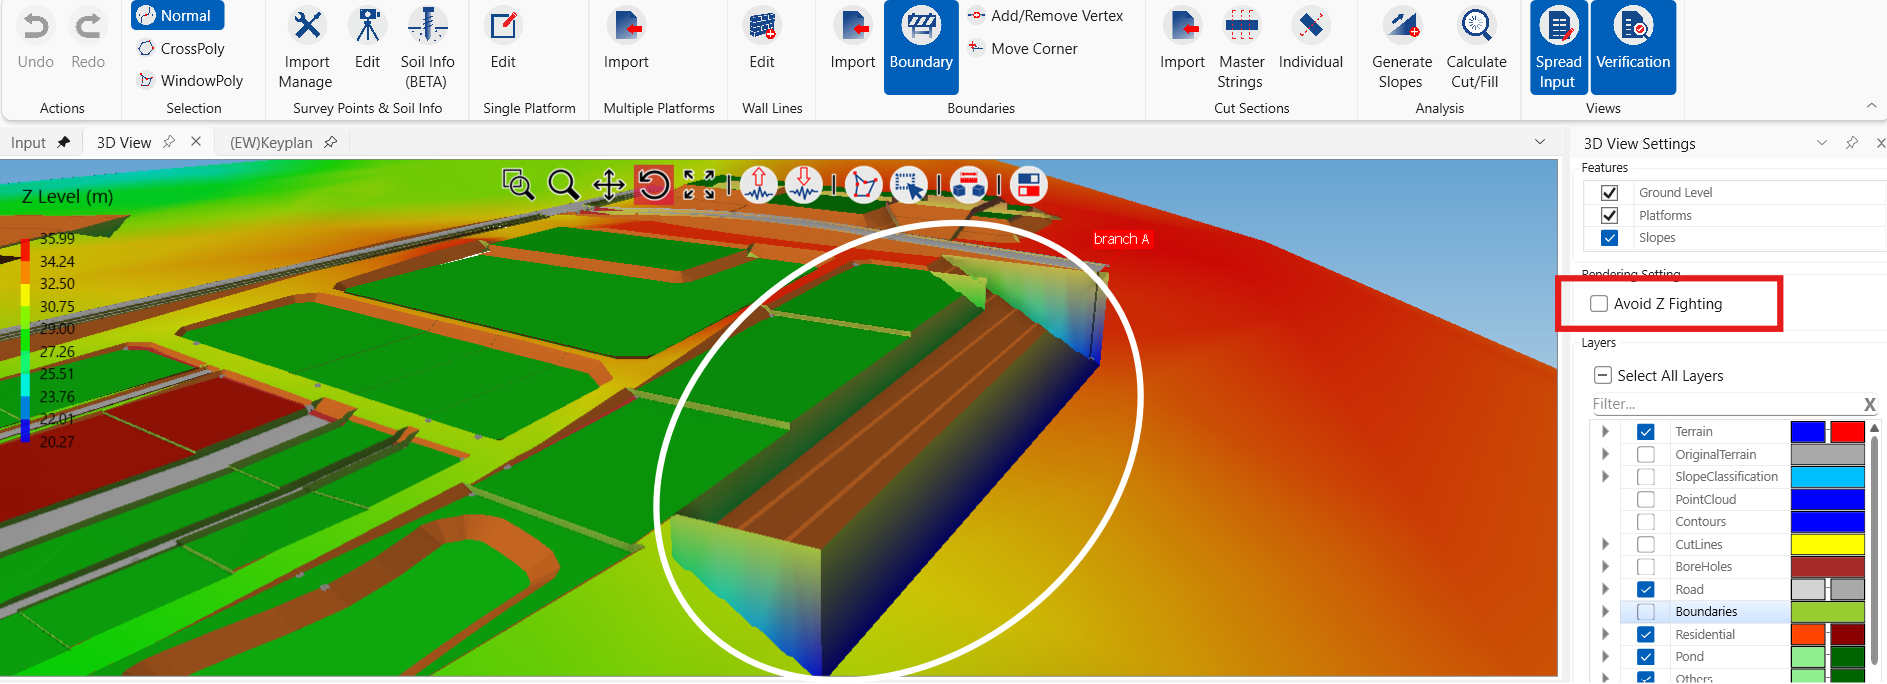Expand the CutLines layer node
Screen dimensions: 1887x684
pos(1605,544)
